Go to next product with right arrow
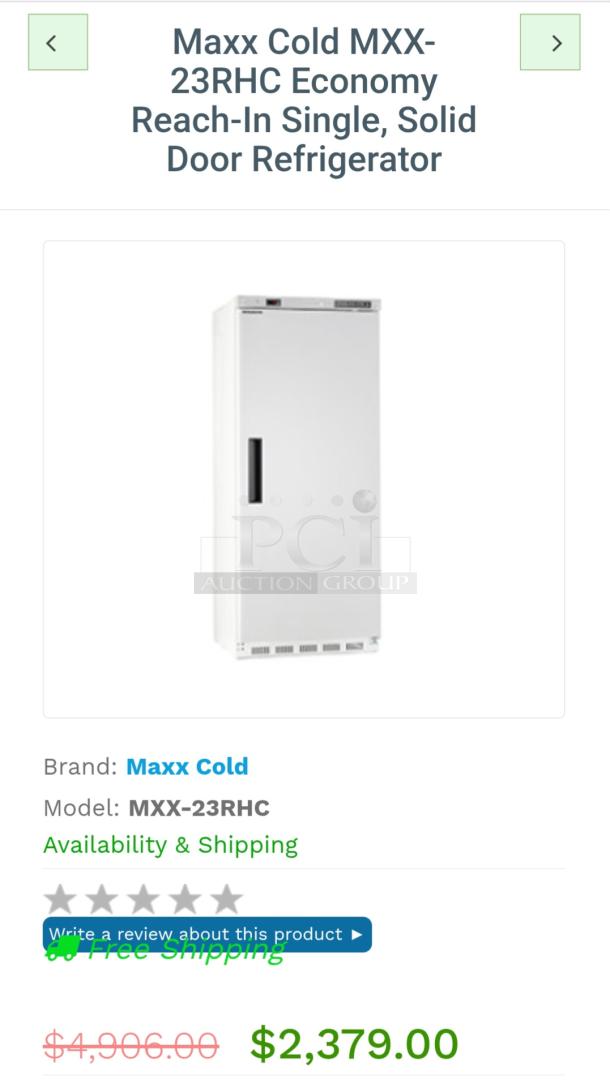Screen dimensions: 610x1083 tap(550, 42)
